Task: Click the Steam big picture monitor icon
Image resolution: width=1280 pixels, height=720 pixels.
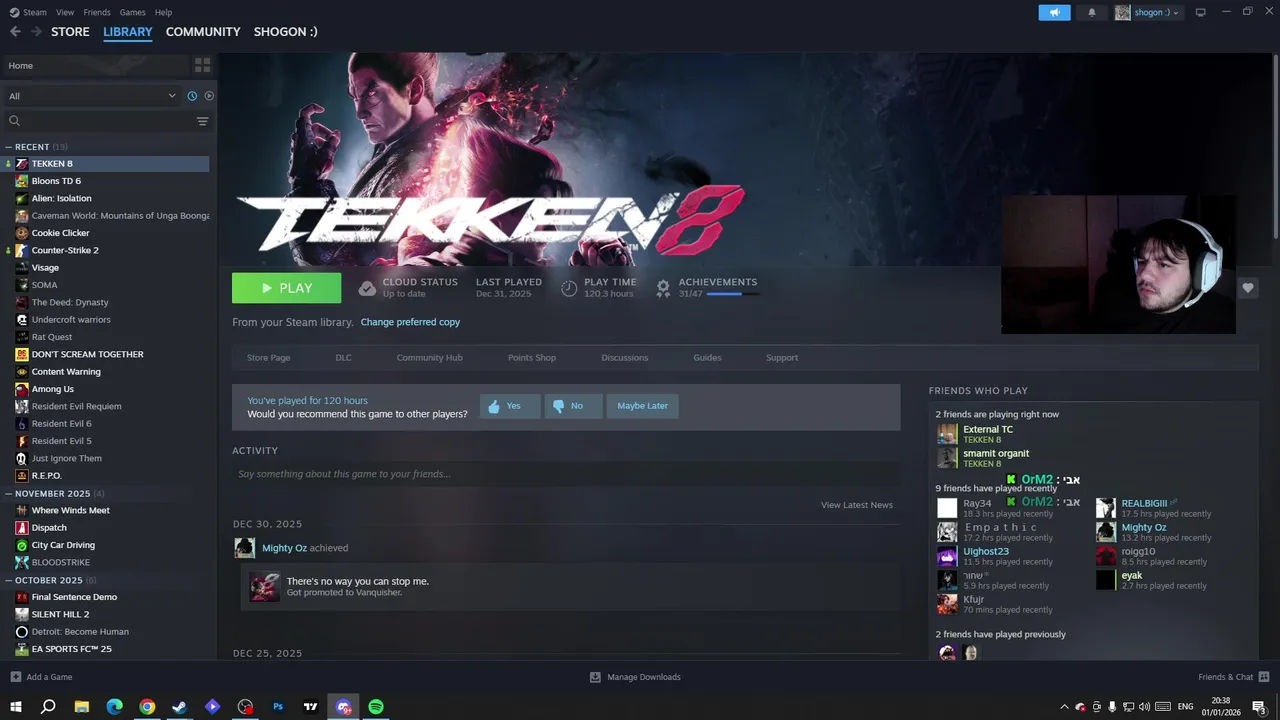Action: point(1201,12)
